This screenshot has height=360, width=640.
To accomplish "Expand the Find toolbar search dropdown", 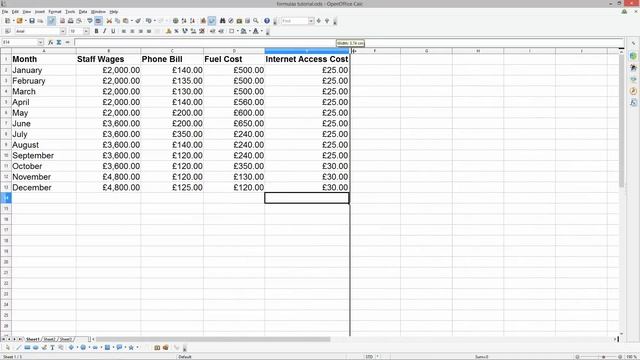I will tap(311, 21).
